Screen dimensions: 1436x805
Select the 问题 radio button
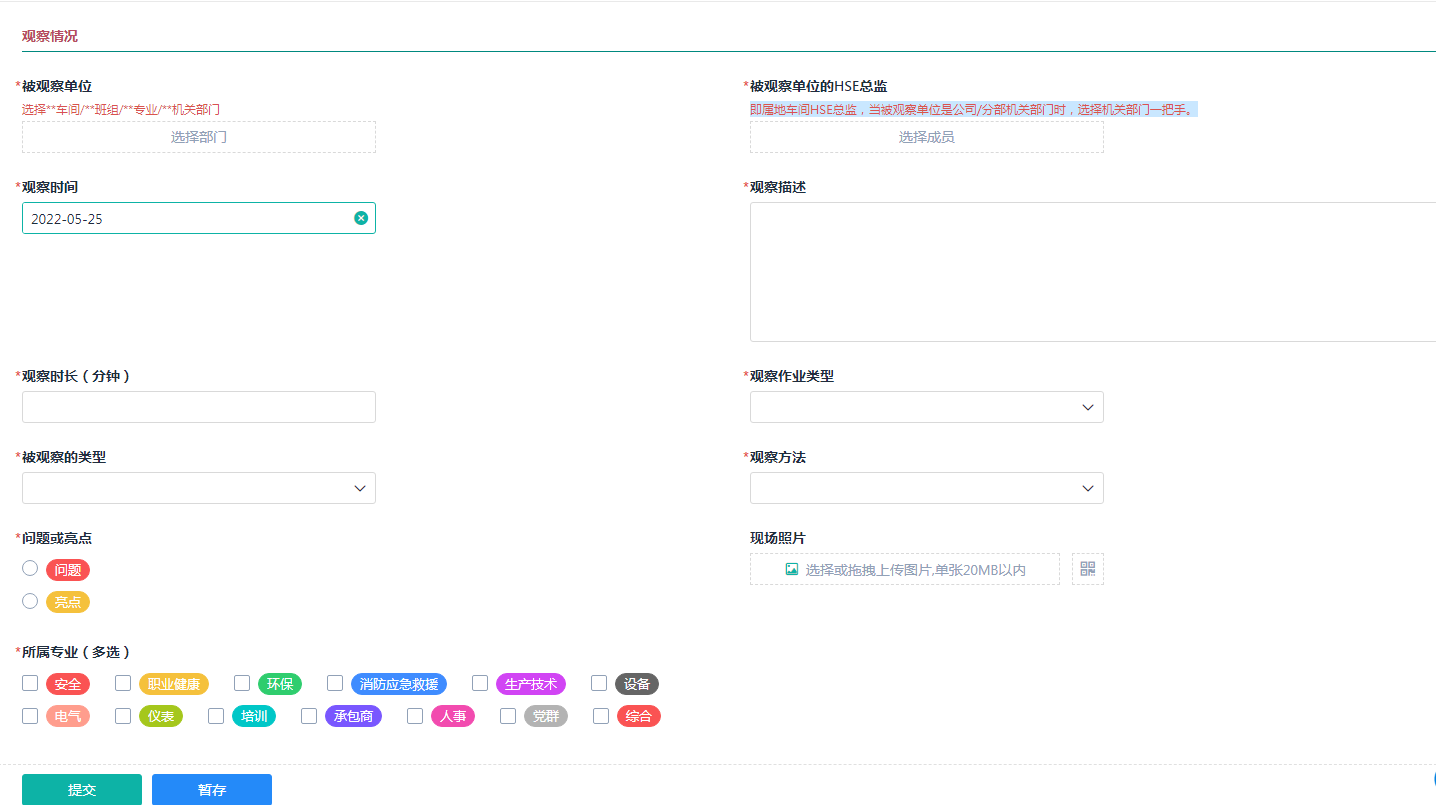point(30,568)
